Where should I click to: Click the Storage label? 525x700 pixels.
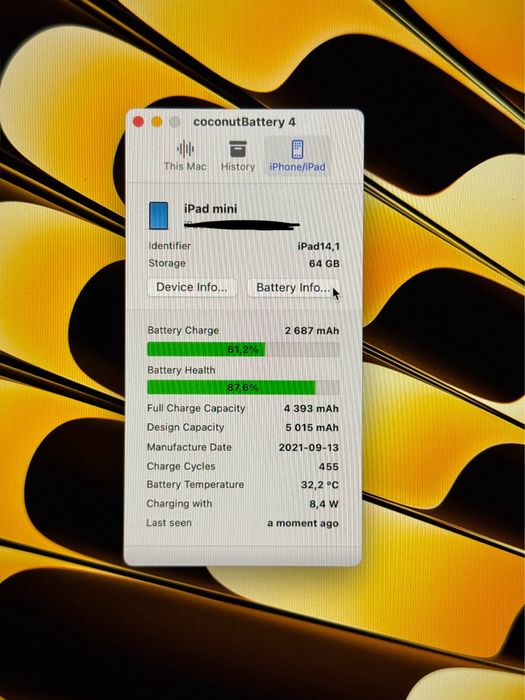pos(167,263)
